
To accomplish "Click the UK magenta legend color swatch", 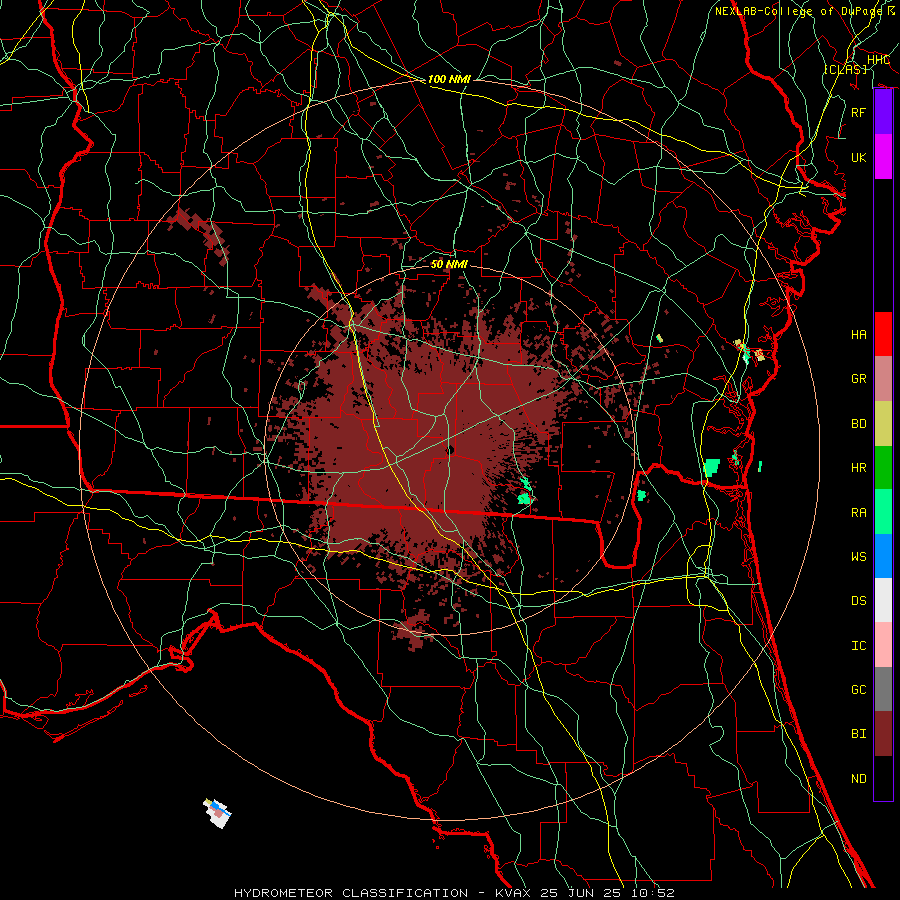I will 883,157.
